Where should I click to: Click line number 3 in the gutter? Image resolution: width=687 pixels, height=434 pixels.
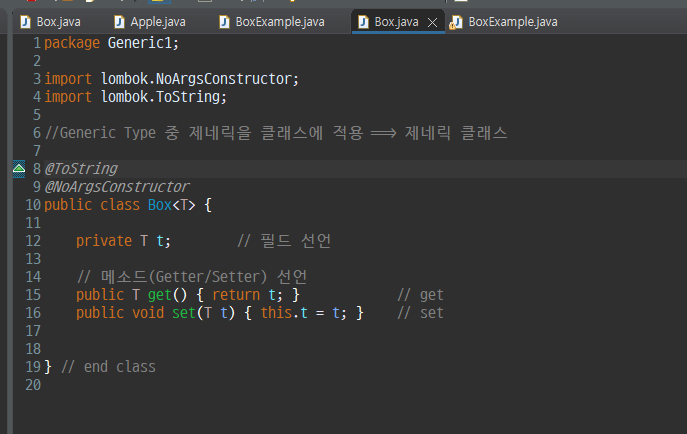coord(37,79)
